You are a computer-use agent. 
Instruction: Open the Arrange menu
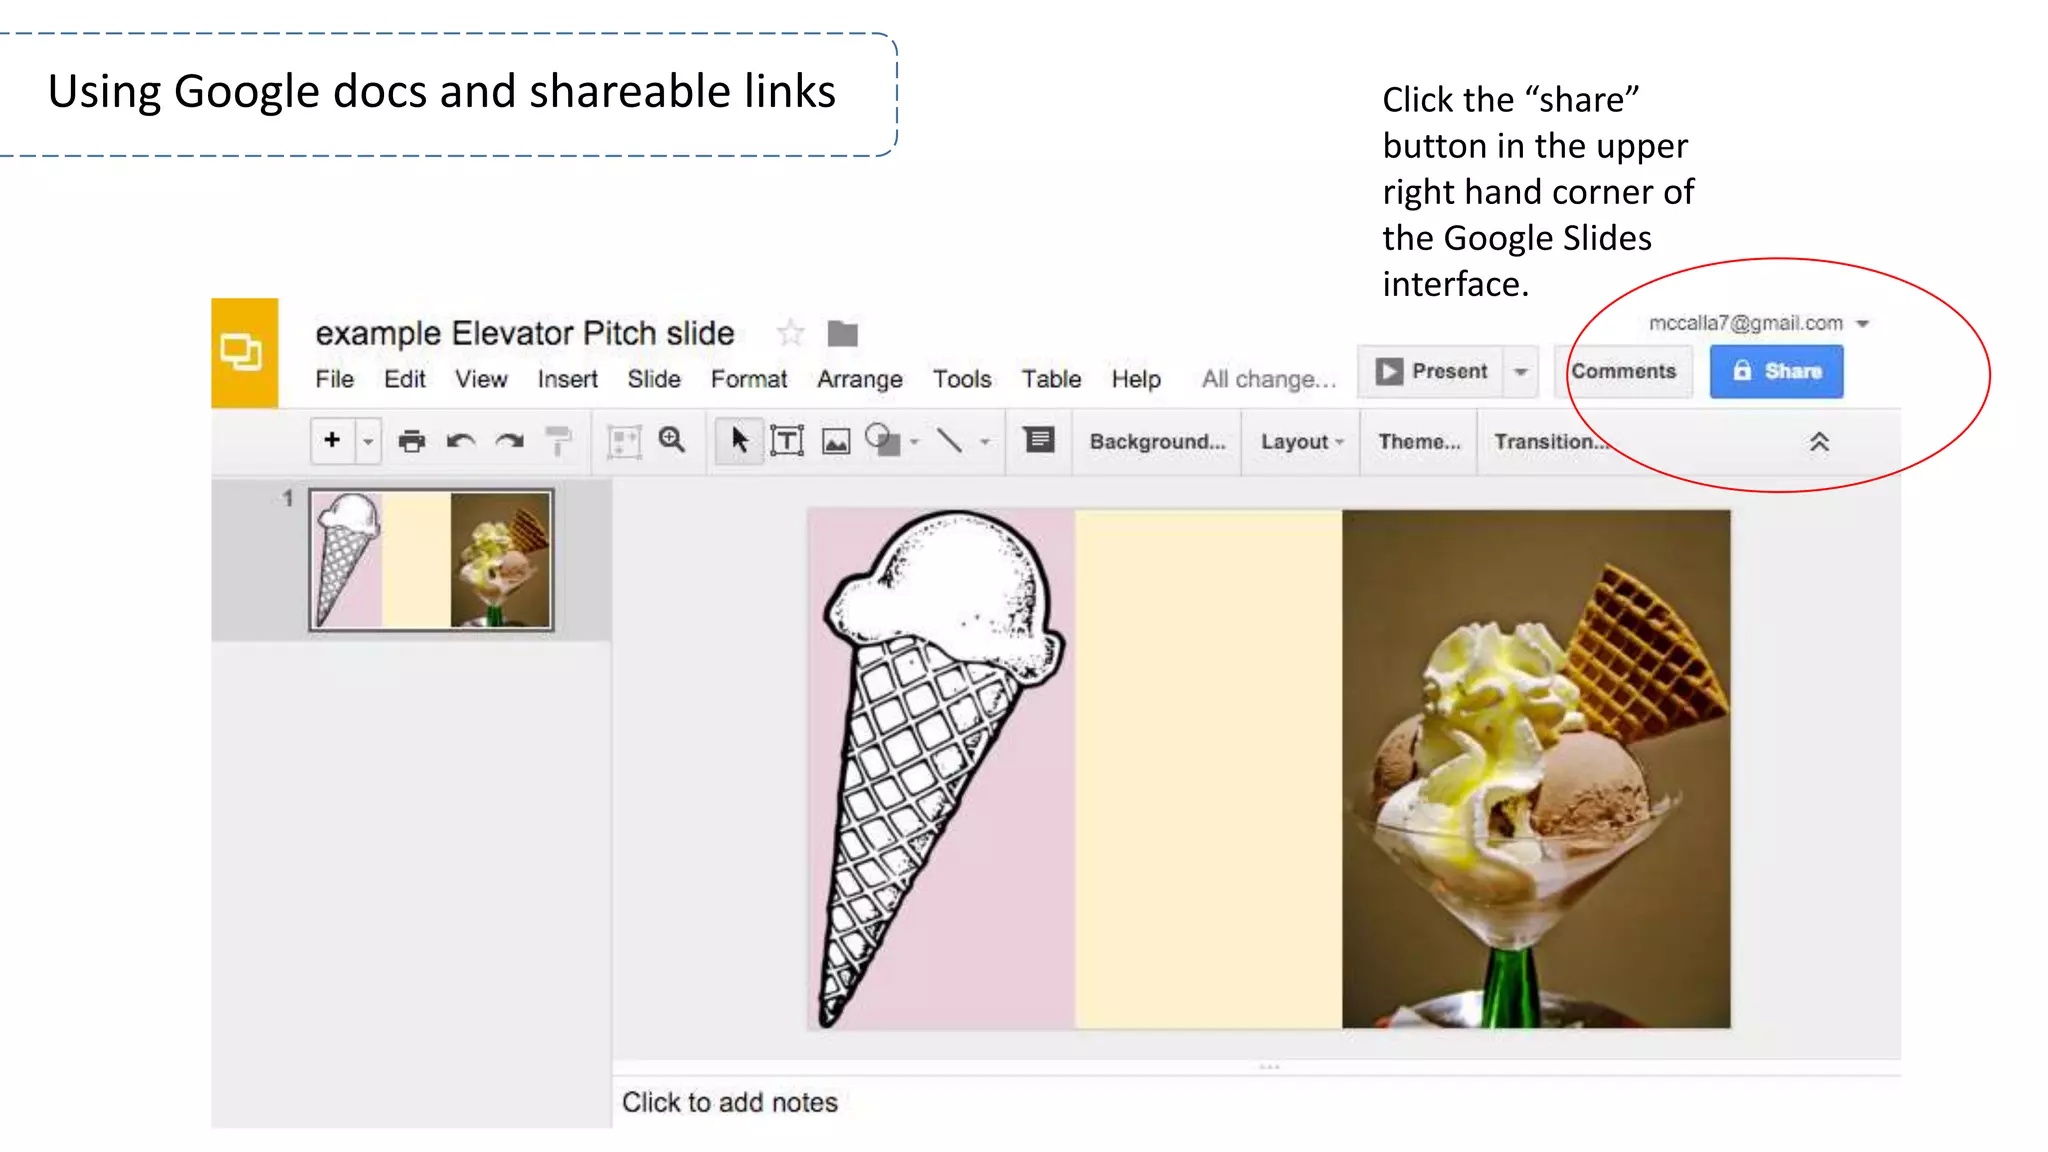859,379
